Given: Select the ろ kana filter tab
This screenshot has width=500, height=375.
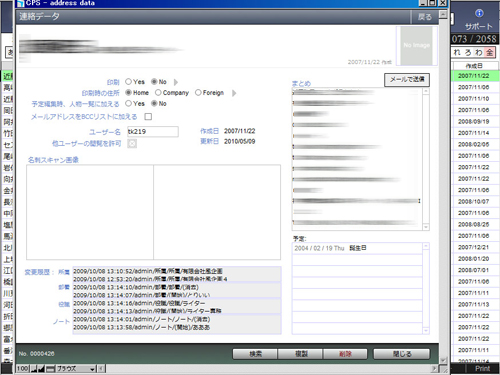Looking at the screenshot, I should point(468,52).
